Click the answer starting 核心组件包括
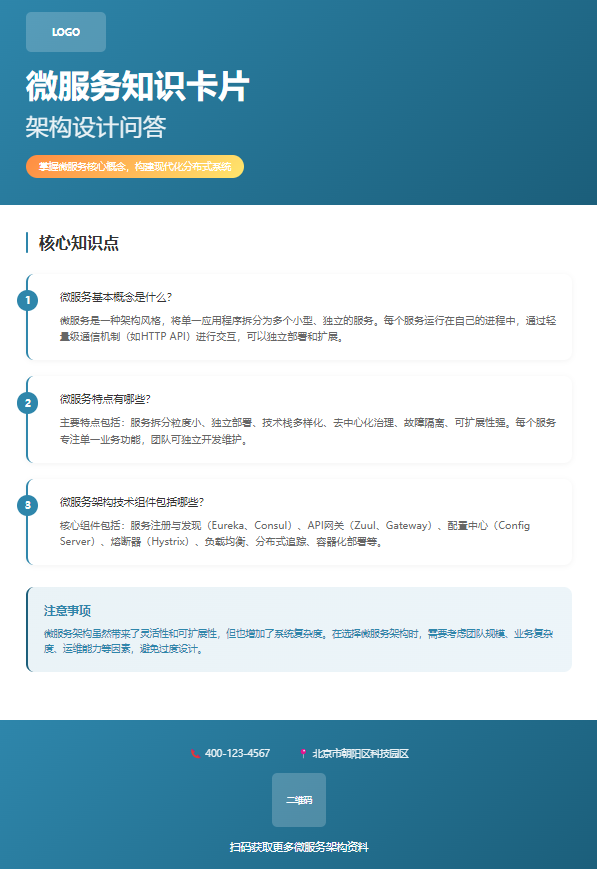The image size is (597, 869). tap(295, 533)
